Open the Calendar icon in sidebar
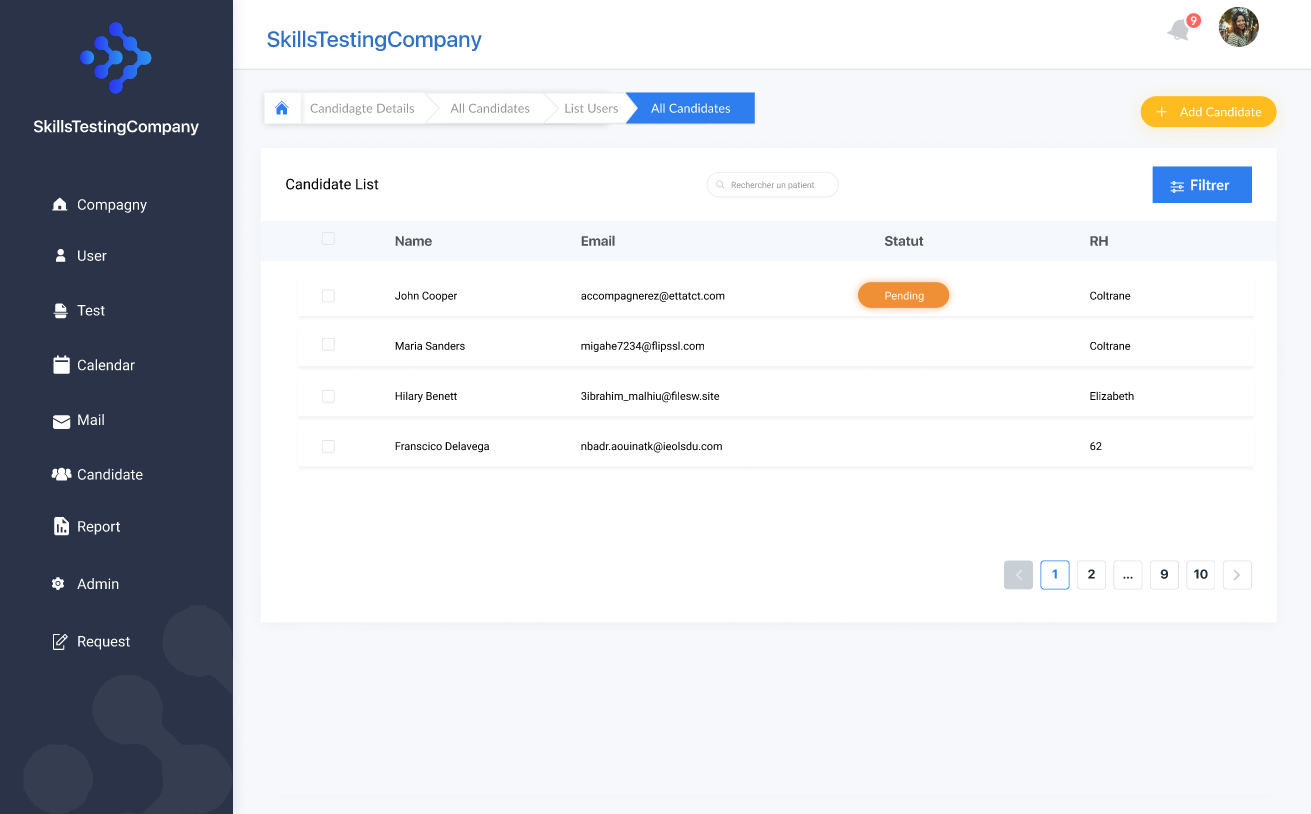The height and width of the screenshot is (814, 1311). (61, 365)
